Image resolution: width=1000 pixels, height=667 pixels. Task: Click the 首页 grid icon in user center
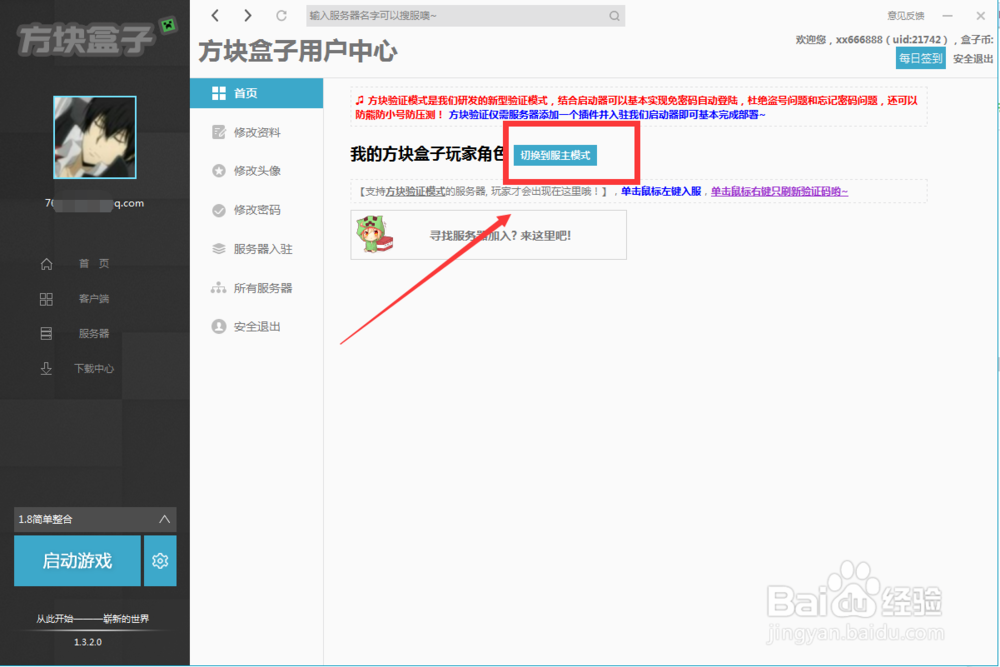point(219,93)
